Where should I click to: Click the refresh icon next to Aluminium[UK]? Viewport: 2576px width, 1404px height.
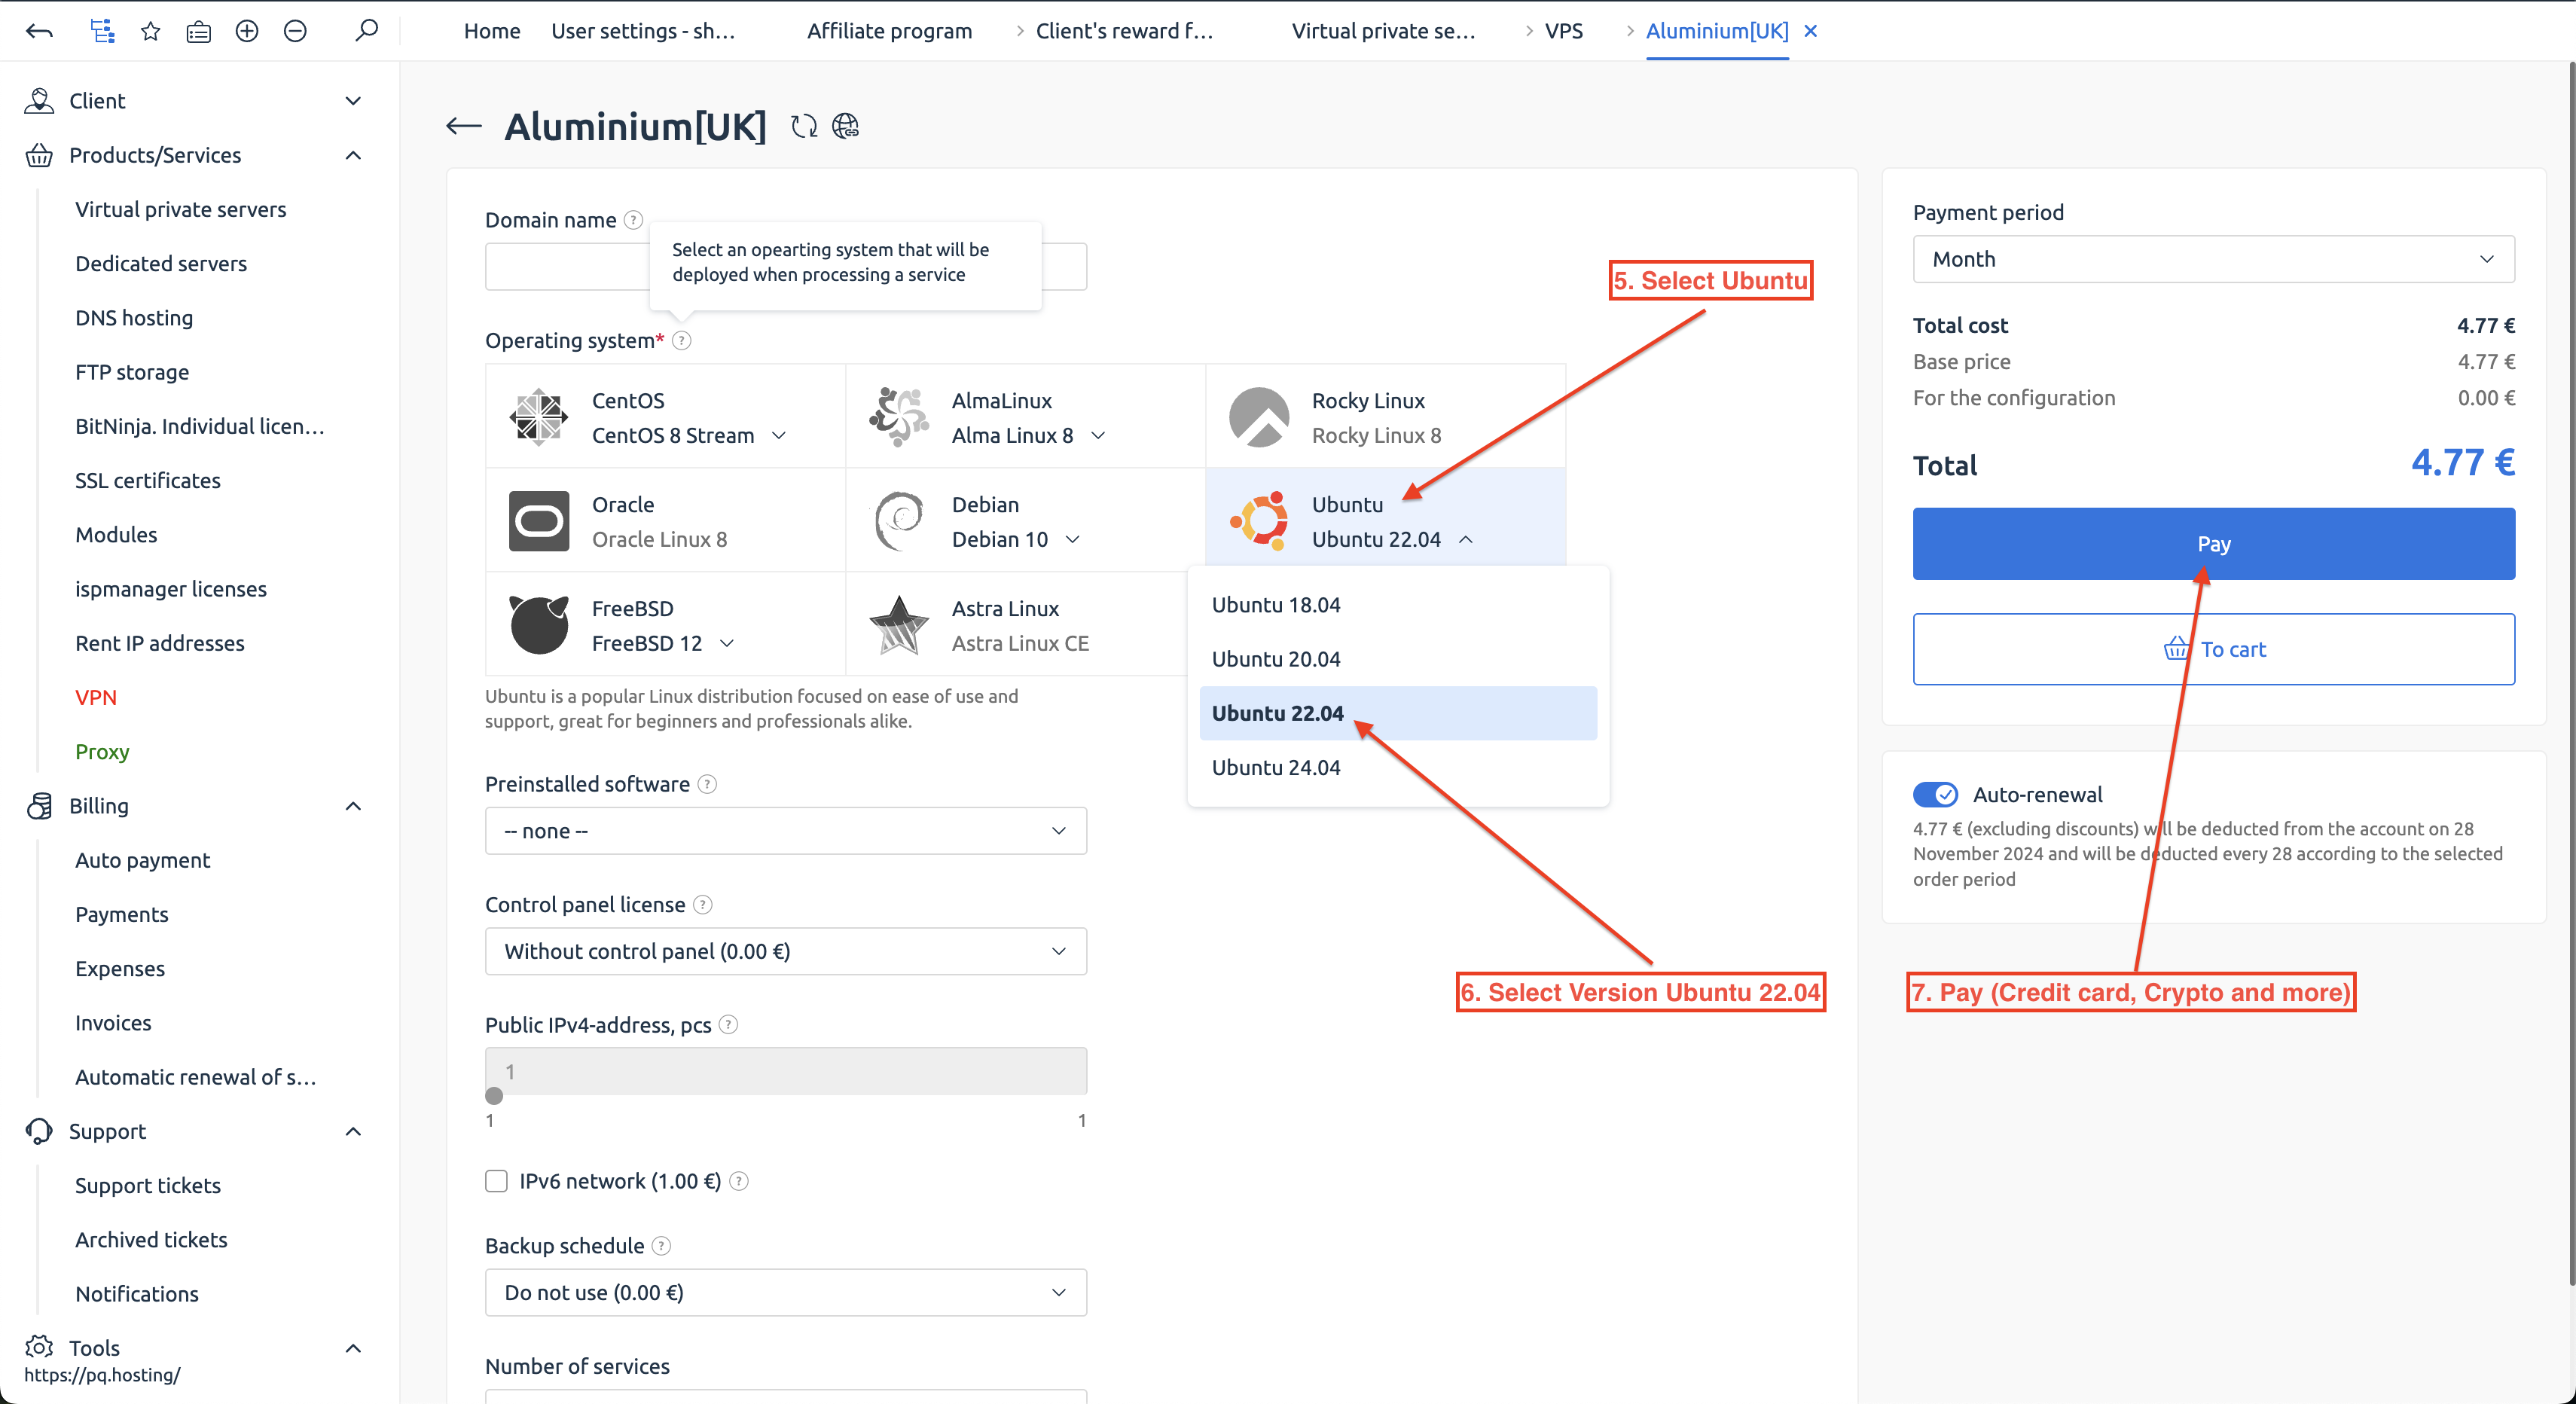[x=804, y=126]
